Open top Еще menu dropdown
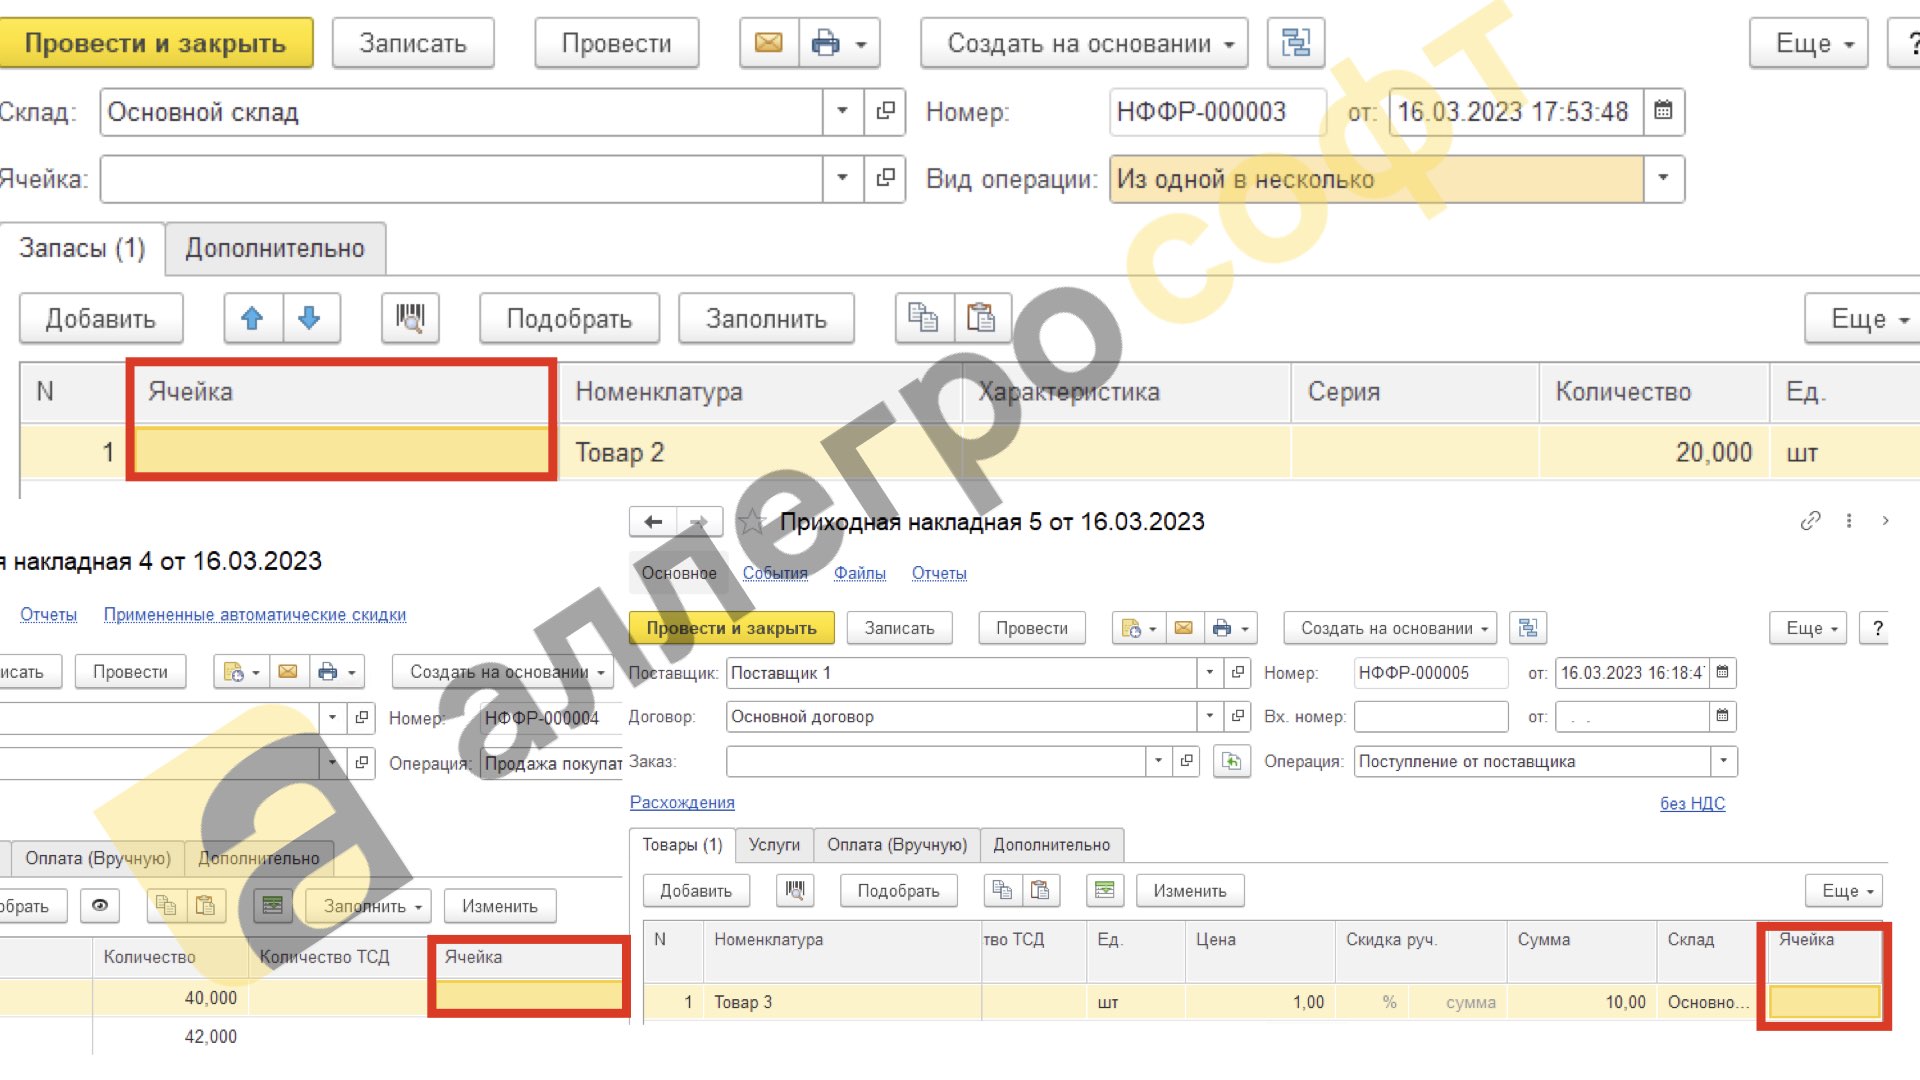The height and width of the screenshot is (1080, 1920). (x=1808, y=43)
